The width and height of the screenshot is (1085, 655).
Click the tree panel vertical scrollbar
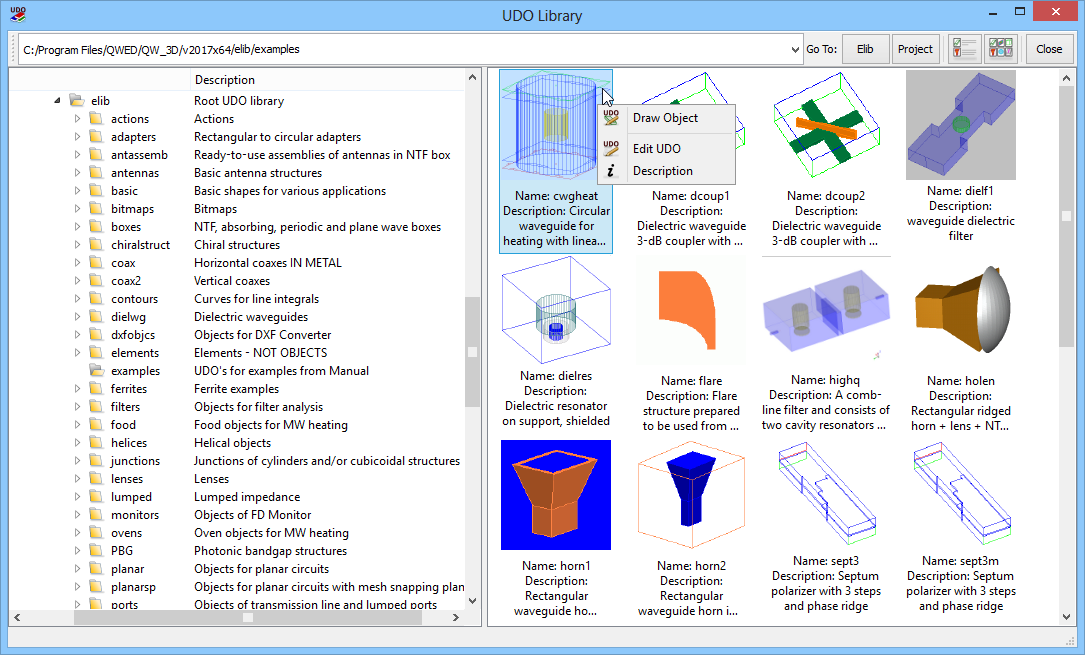[x=473, y=352]
